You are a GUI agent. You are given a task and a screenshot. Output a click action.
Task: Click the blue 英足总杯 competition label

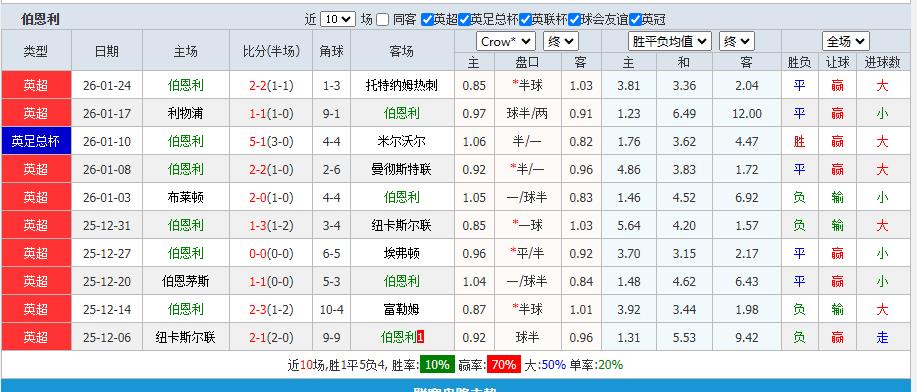coord(36,142)
